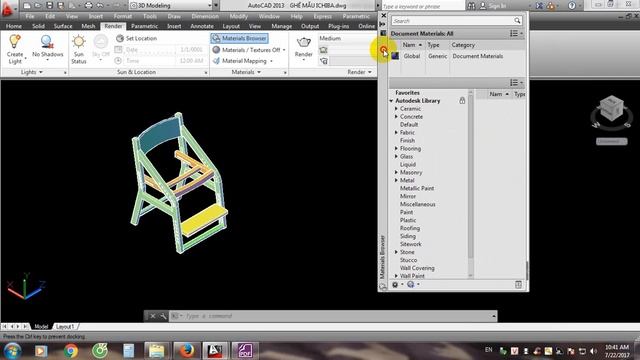Open the Express menu
640x360 pixels.
(x=322, y=16)
